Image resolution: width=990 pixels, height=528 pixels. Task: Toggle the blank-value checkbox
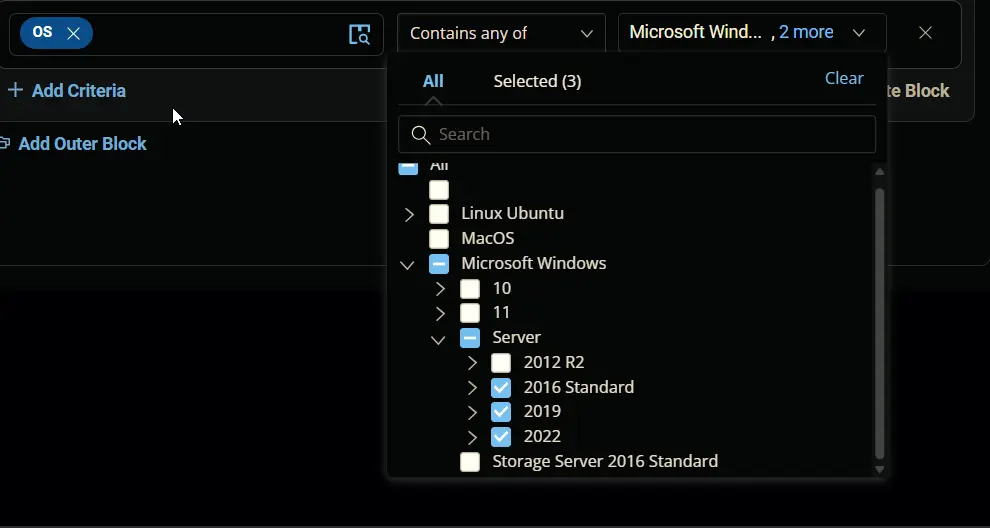(x=439, y=190)
